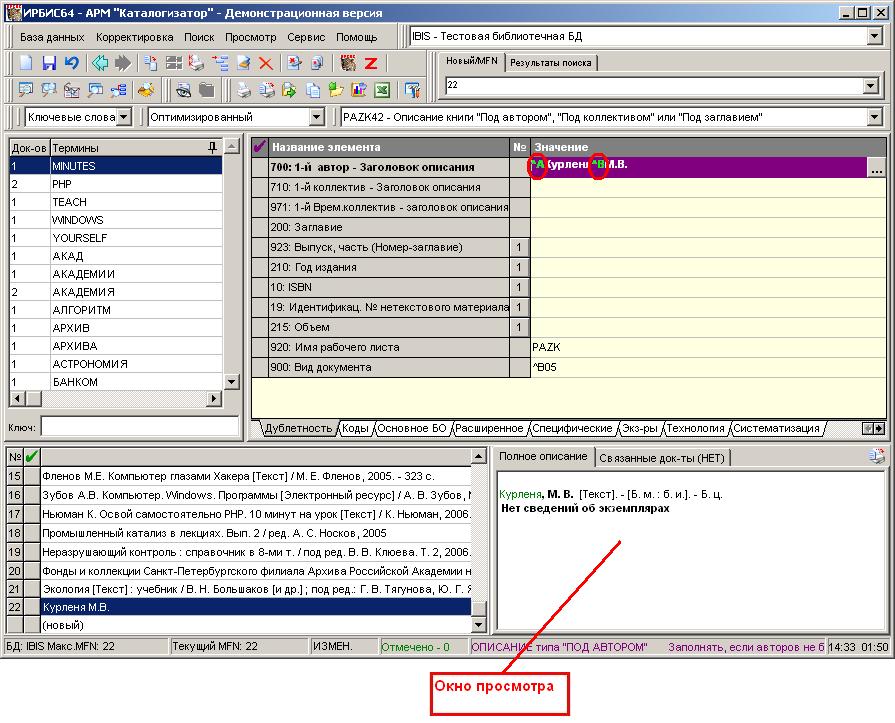The height and width of the screenshot is (723, 895).
Task: Click the blue Undo arrow icon
Action: coord(71,63)
